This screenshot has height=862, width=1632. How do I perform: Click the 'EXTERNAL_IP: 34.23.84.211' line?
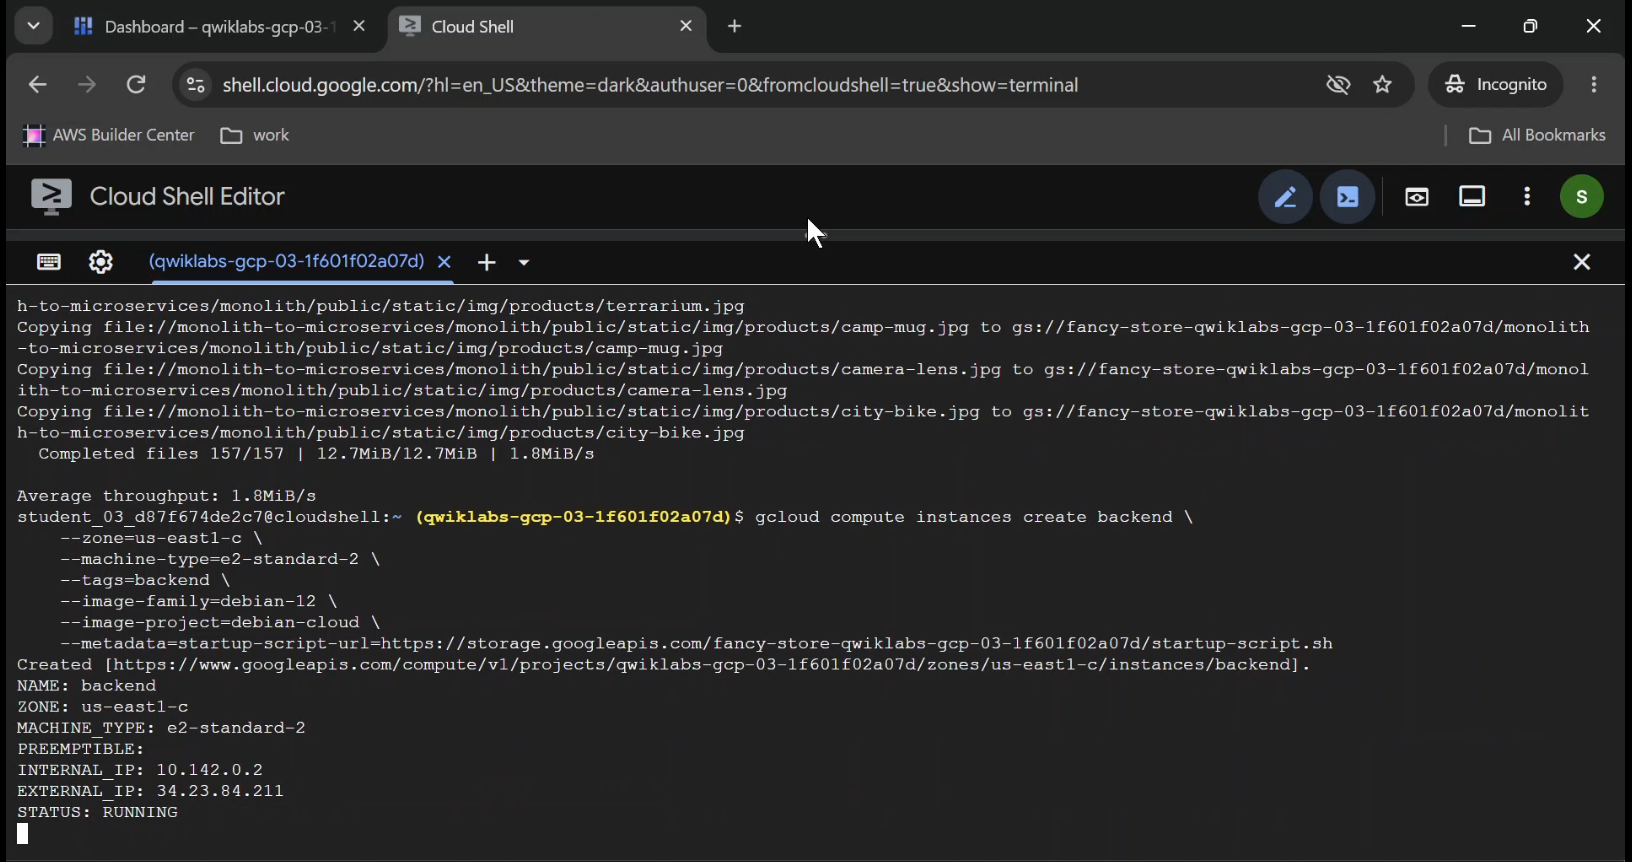[x=150, y=792]
